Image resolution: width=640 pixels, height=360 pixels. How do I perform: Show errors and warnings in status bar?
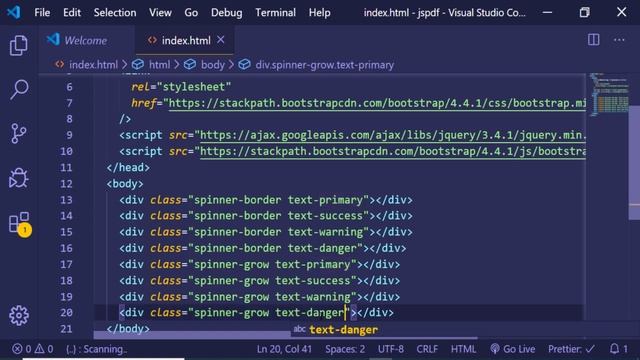pyautogui.click(x=33, y=349)
